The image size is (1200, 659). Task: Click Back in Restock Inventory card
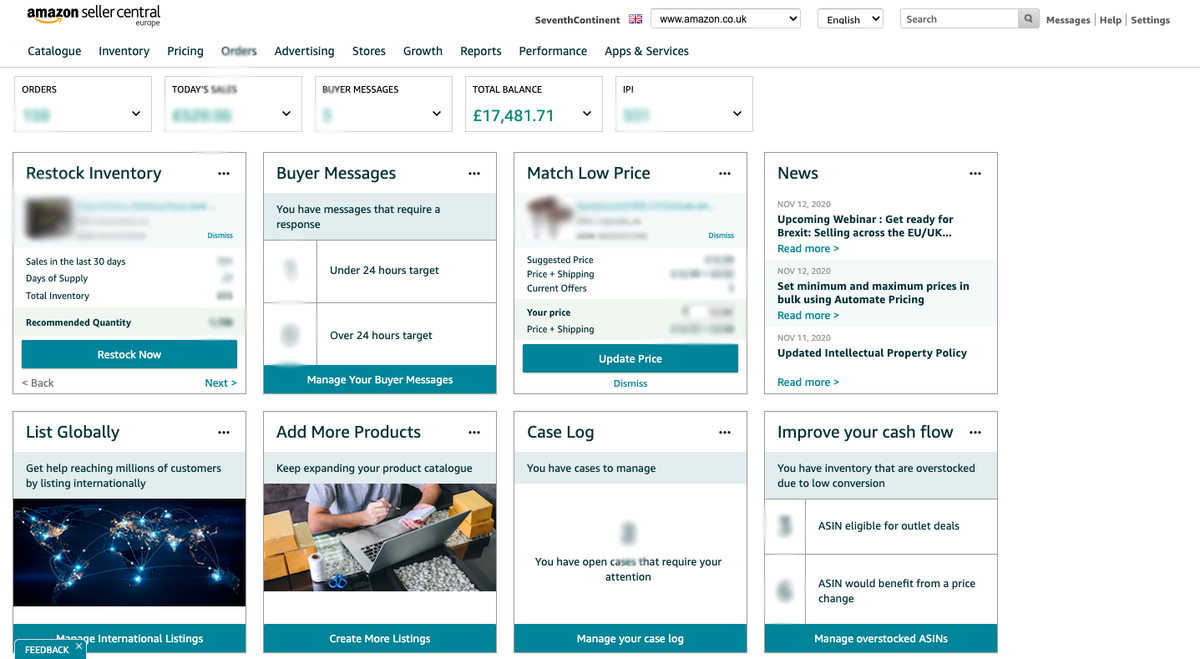tap(38, 383)
